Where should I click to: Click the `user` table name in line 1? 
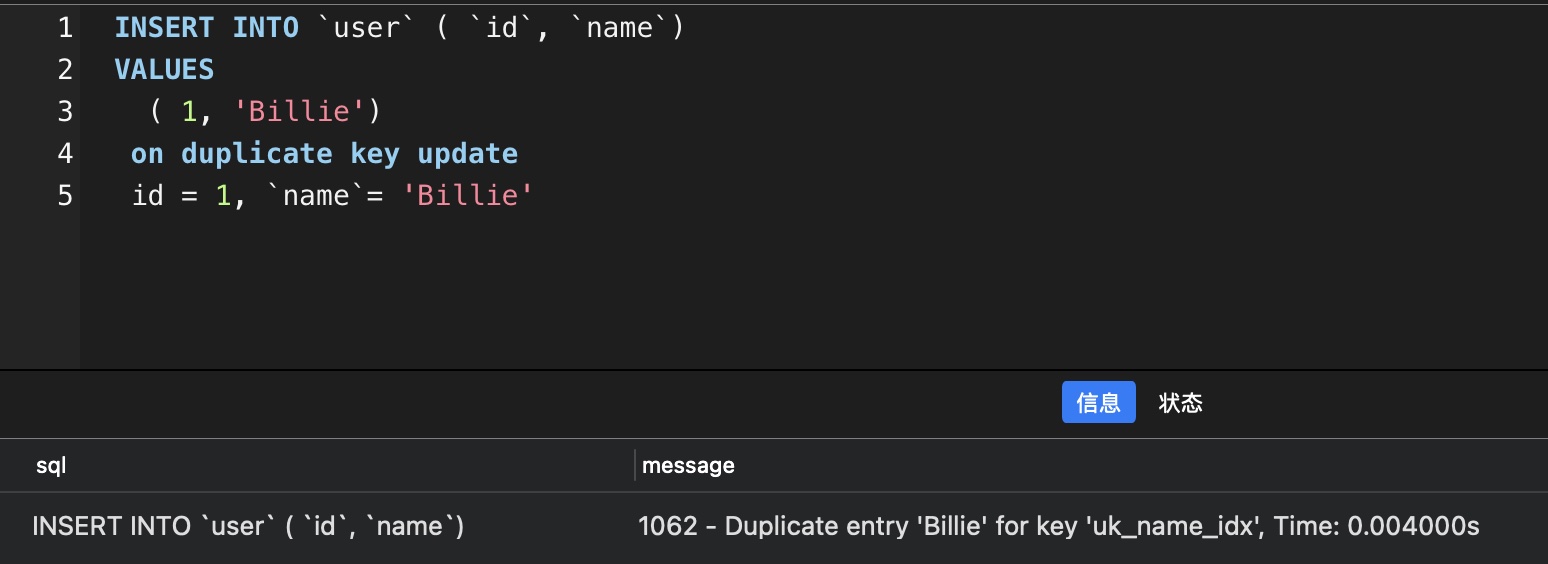tap(366, 28)
